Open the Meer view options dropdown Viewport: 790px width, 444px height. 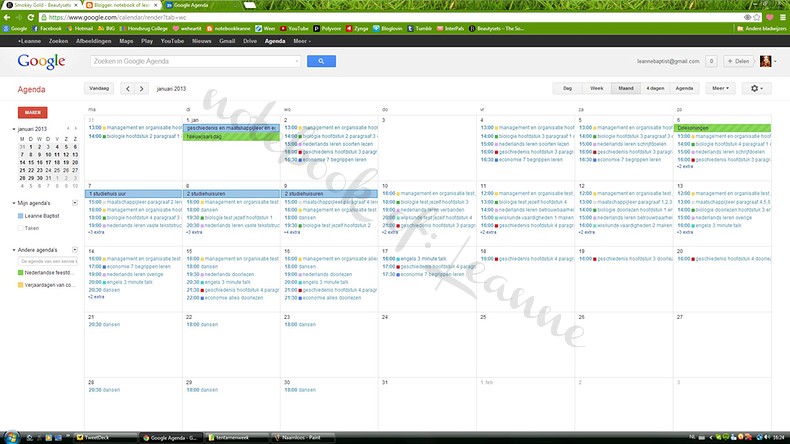click(720, 88)
